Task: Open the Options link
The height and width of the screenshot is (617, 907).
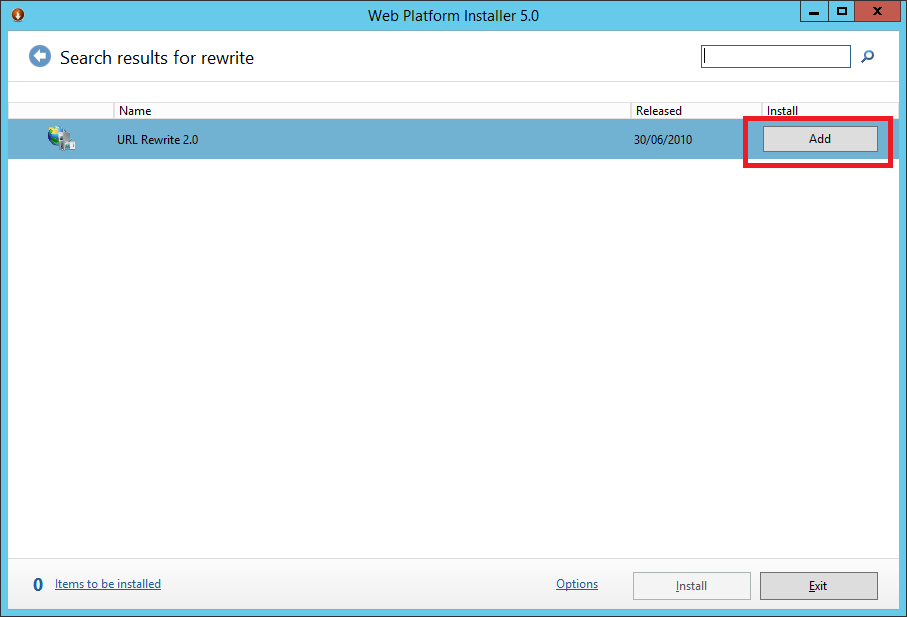Action: coord(577,584)
